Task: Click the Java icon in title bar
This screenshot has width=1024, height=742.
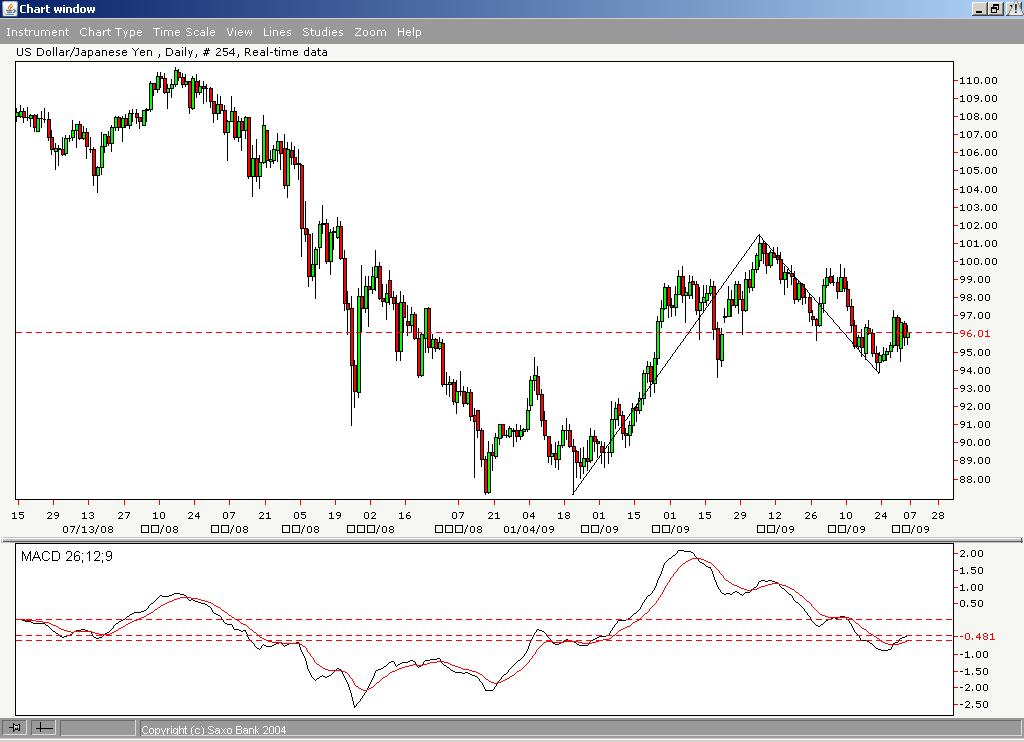Action: (x=9, y=8)
